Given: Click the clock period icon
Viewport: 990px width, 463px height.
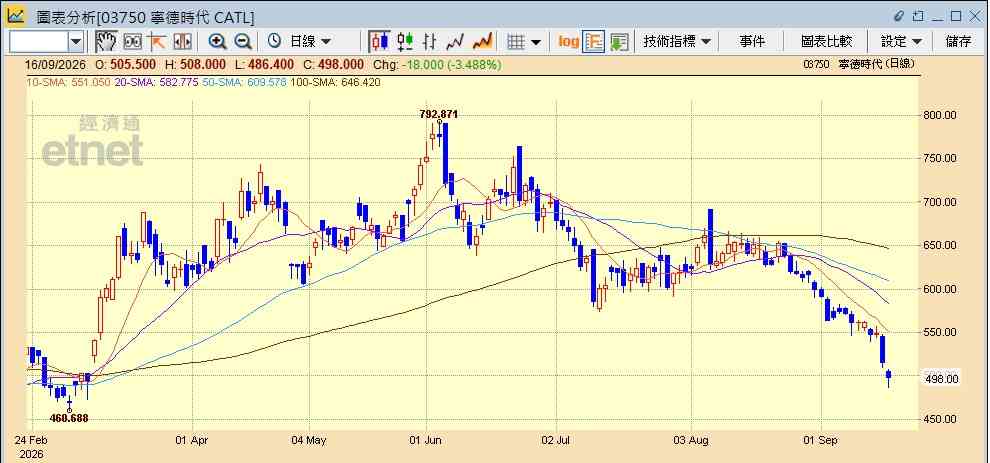Looking at the screenshot, I should pyautogui.click(x=274, y=42).
